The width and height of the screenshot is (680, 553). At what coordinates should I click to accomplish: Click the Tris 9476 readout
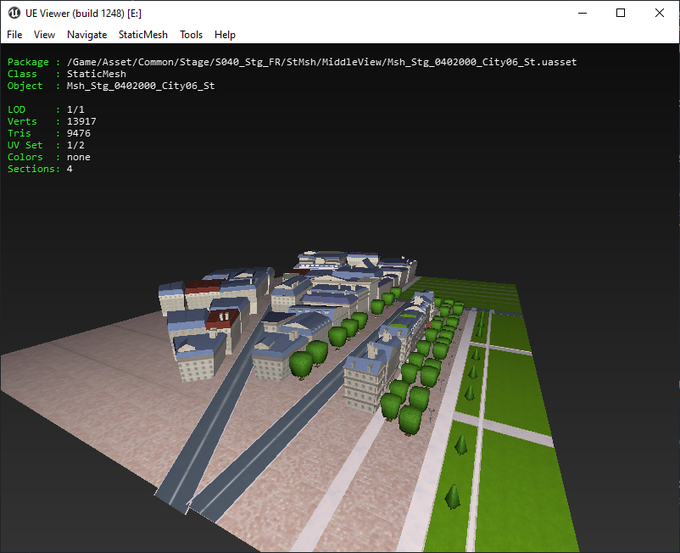[x=79, y=133]
